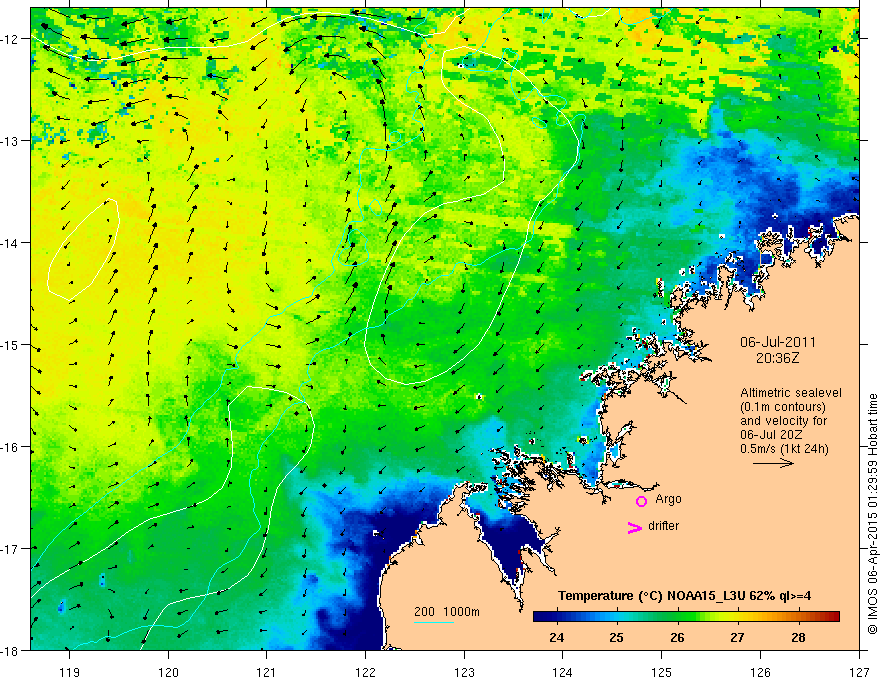Screen dimensions: 880x680
Task: Click the longitude label '119'
Action: click(69, 672)
